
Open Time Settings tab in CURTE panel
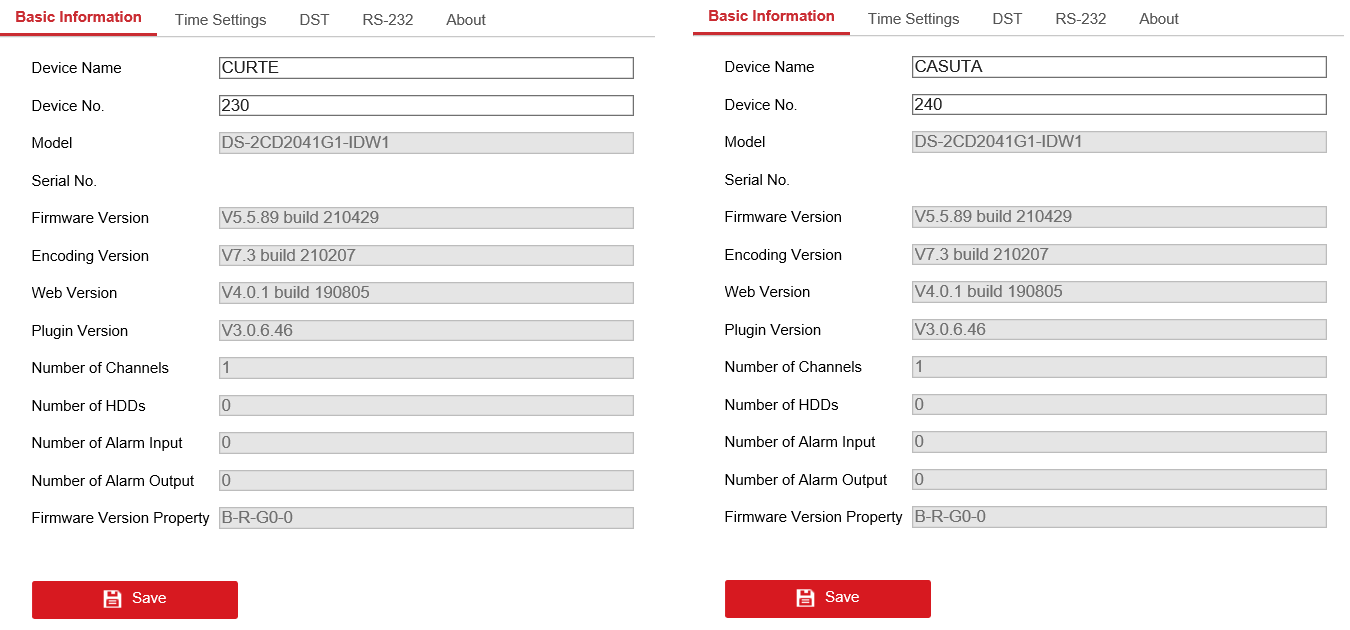pyautogui.click(x=220, y=20)
